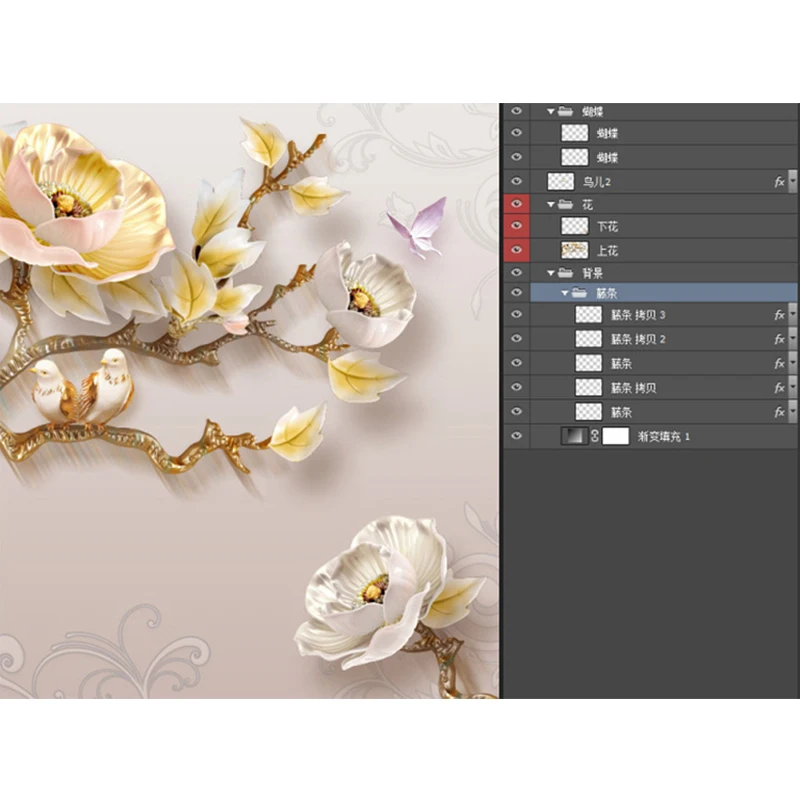Viewport: 800px width, 800px height.
Task: Select the 渐变填充 1 layer name
Action: (x=663, y=437)
